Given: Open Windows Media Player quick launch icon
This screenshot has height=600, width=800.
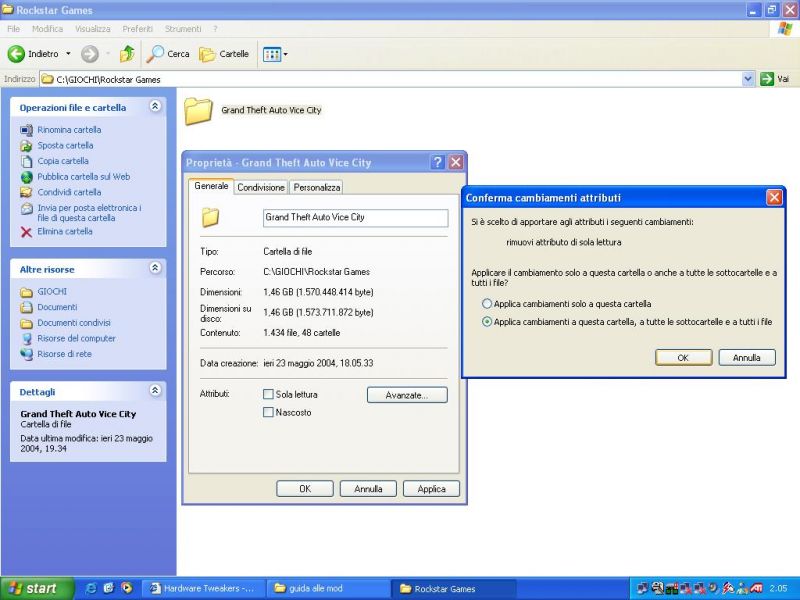Looking at the screenshot, I should click(126, 588).
